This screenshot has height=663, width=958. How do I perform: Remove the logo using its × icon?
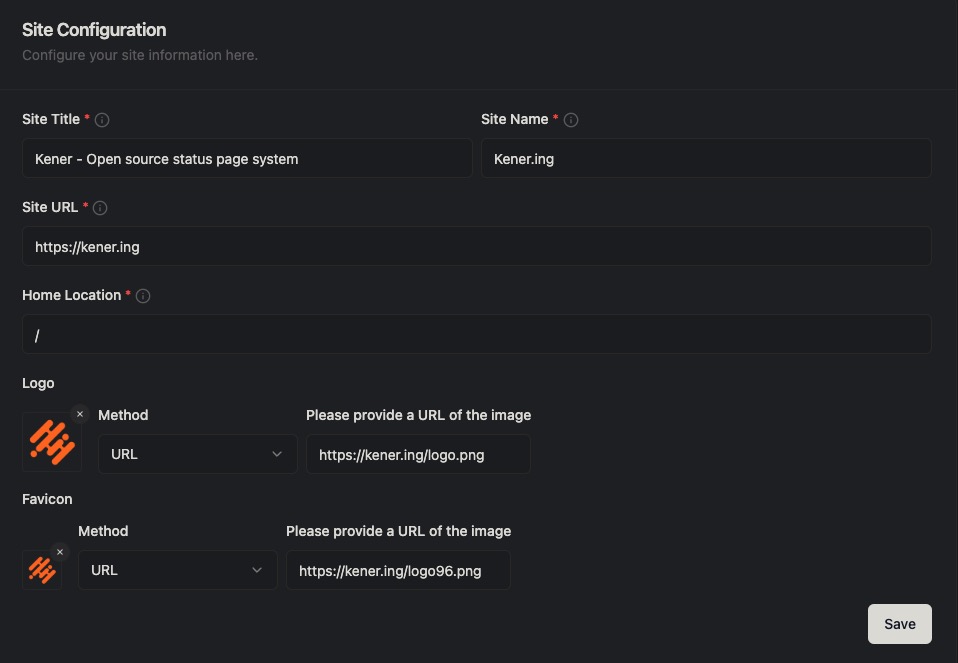pos(80,413)
